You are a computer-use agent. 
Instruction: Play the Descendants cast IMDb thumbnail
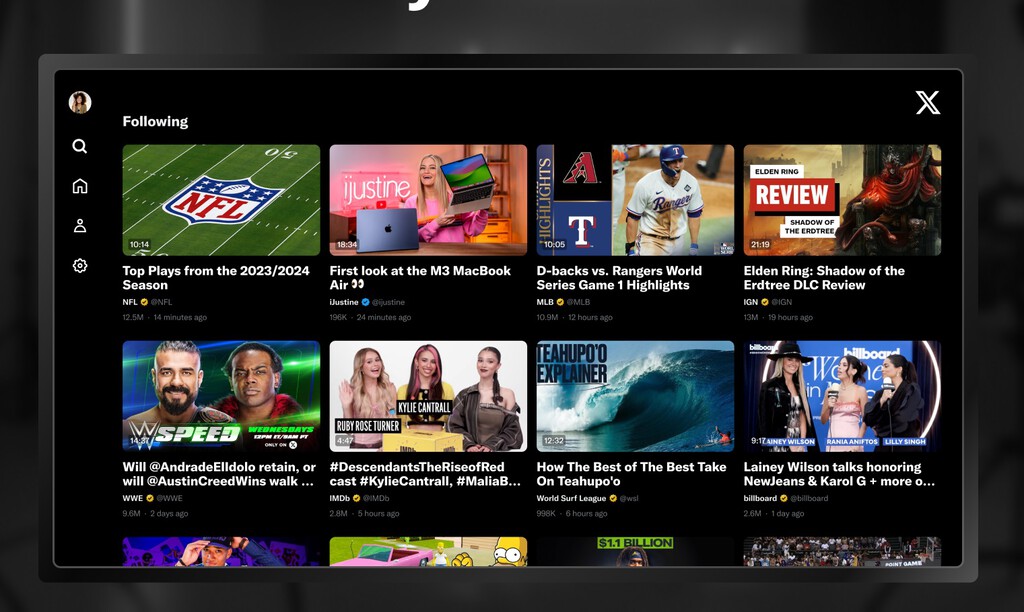pyautogui.click(x=428, y=396)
